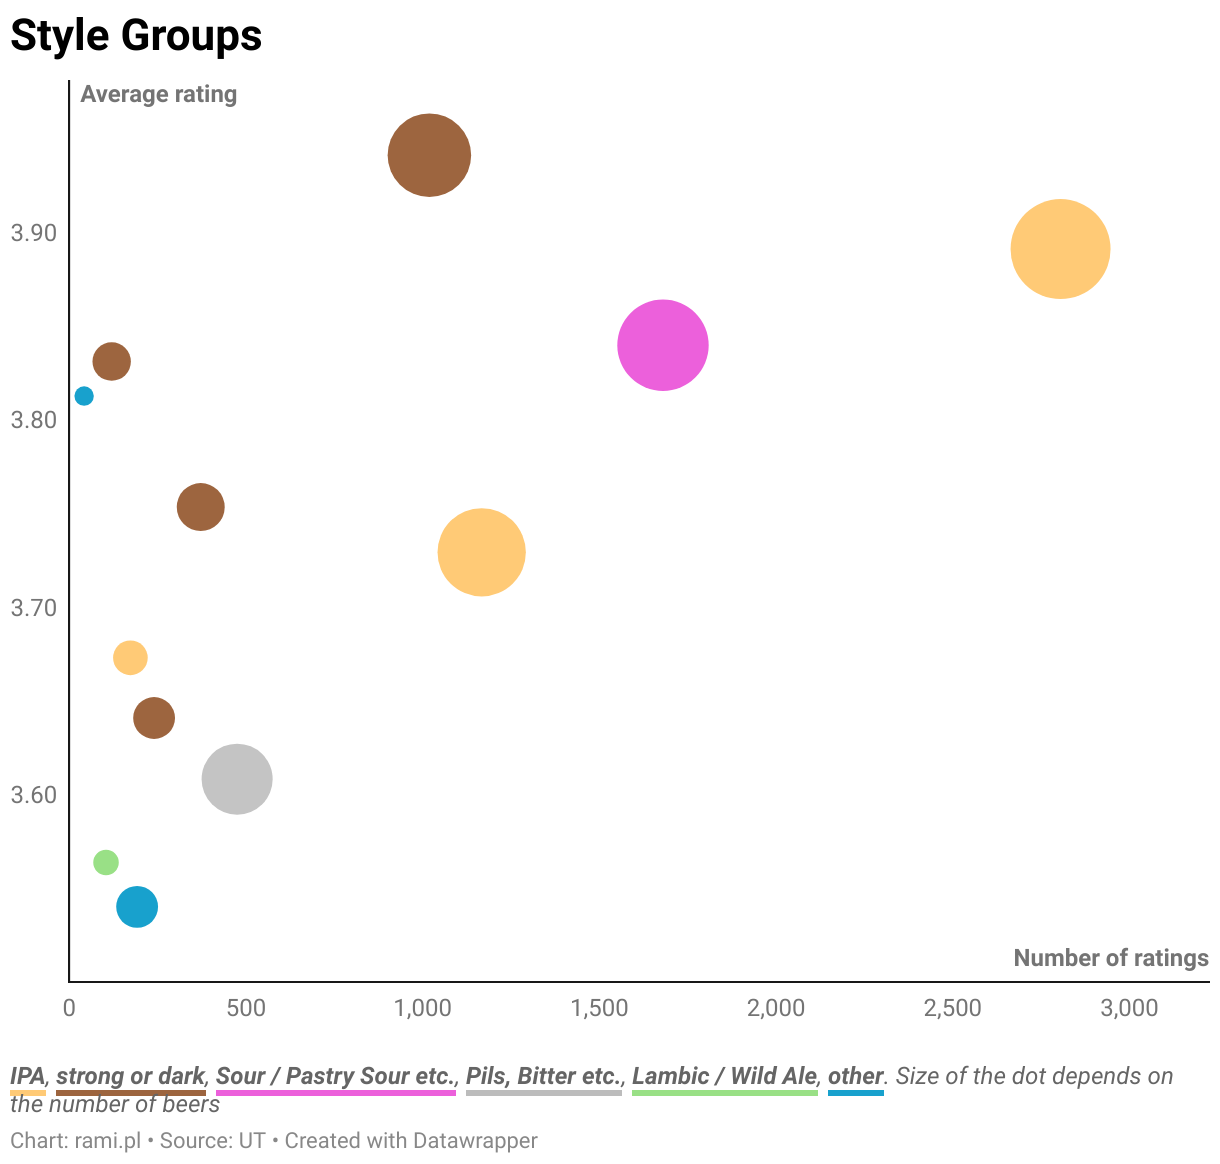1220x1164 pixels.
Task: Click the green Lambic / Wild Ale bubble
Action: click(x=106, y=862)
